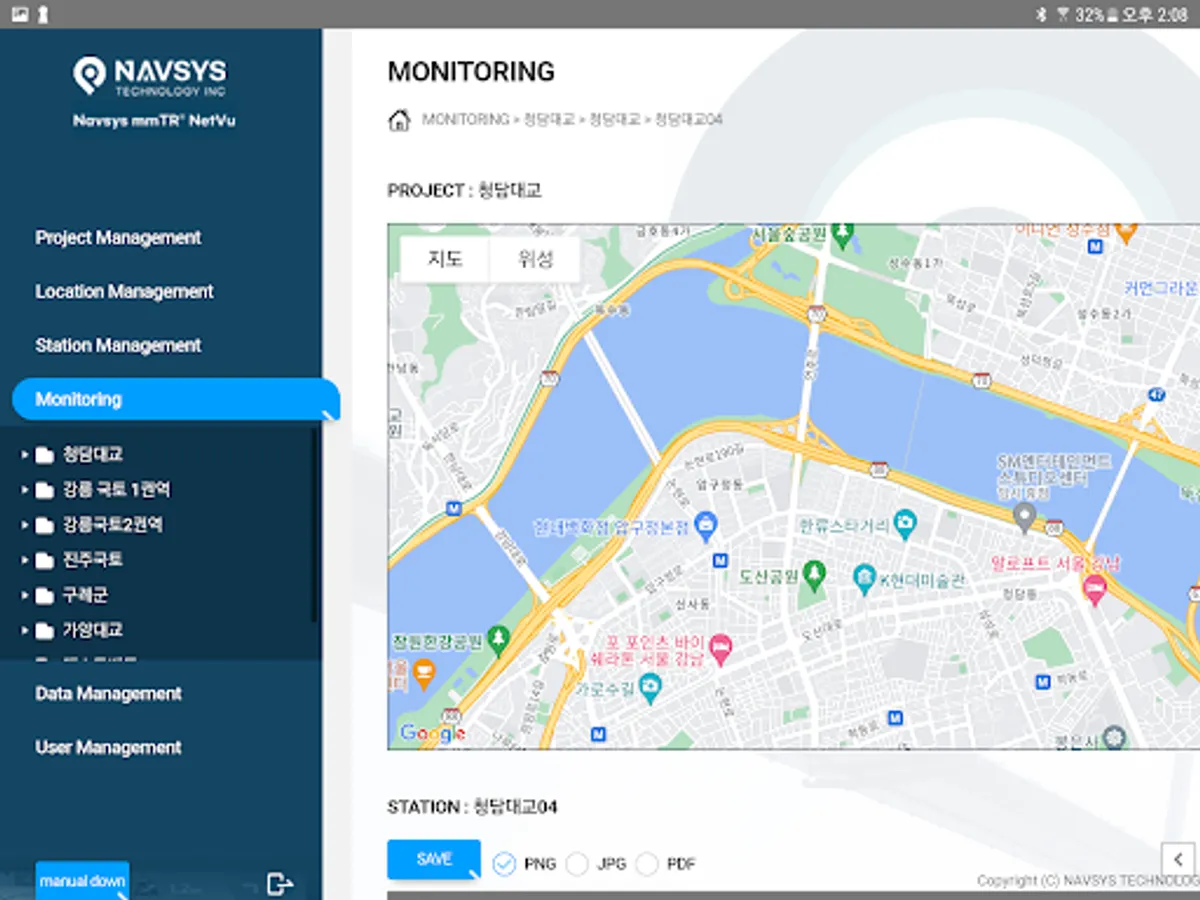Click the NAVSYS logo at top

[150, 76]
